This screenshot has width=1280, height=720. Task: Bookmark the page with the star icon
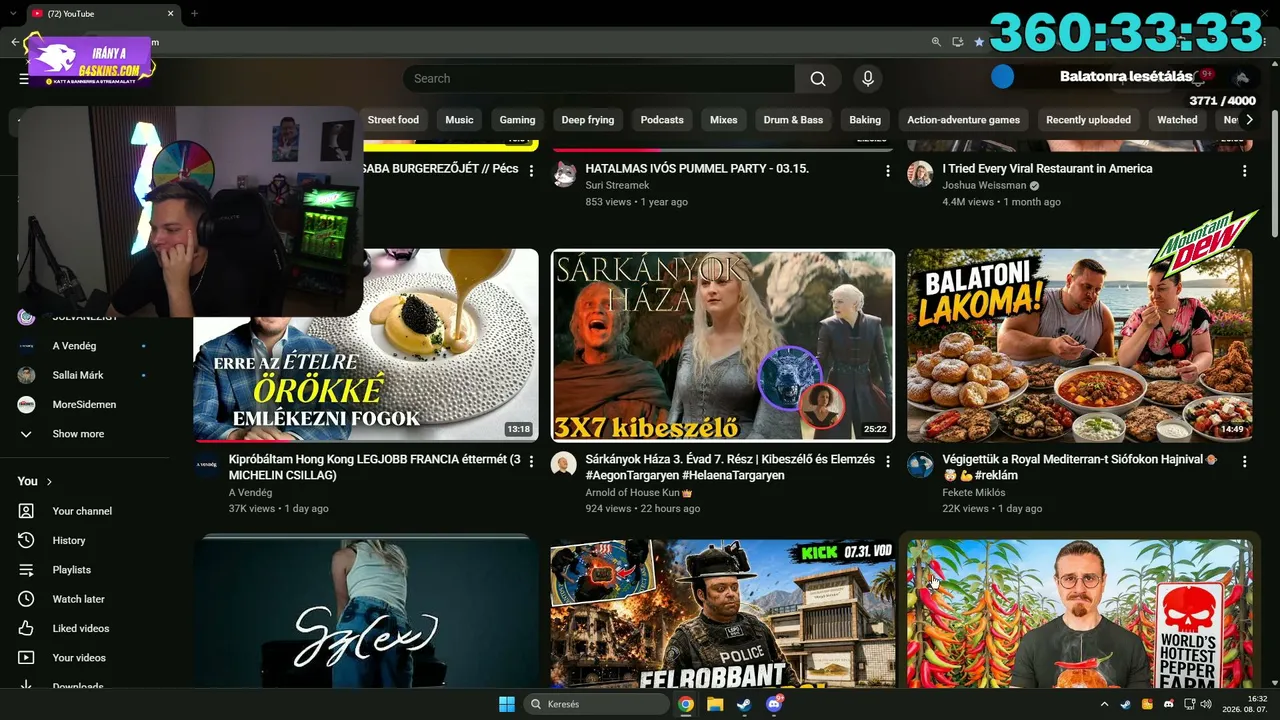pos(979,42)
